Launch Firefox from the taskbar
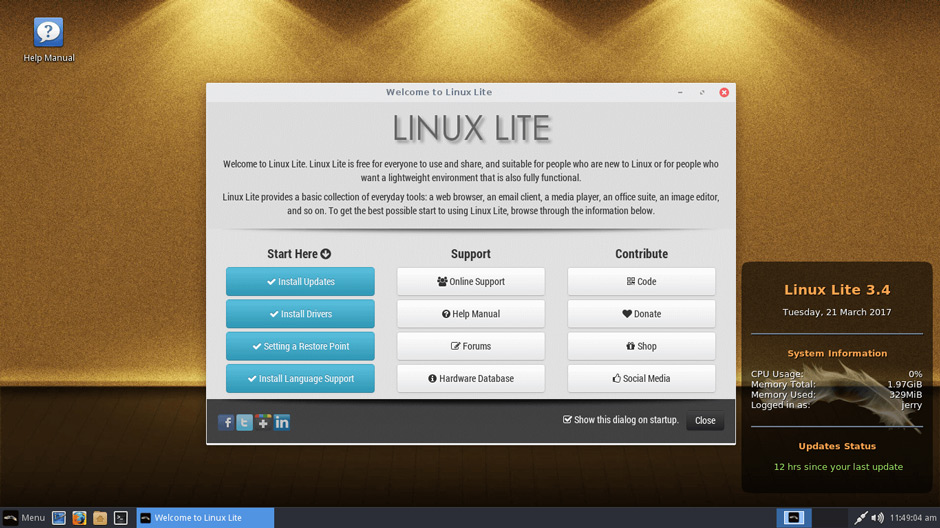940x528 pixels. pos(79,518)
